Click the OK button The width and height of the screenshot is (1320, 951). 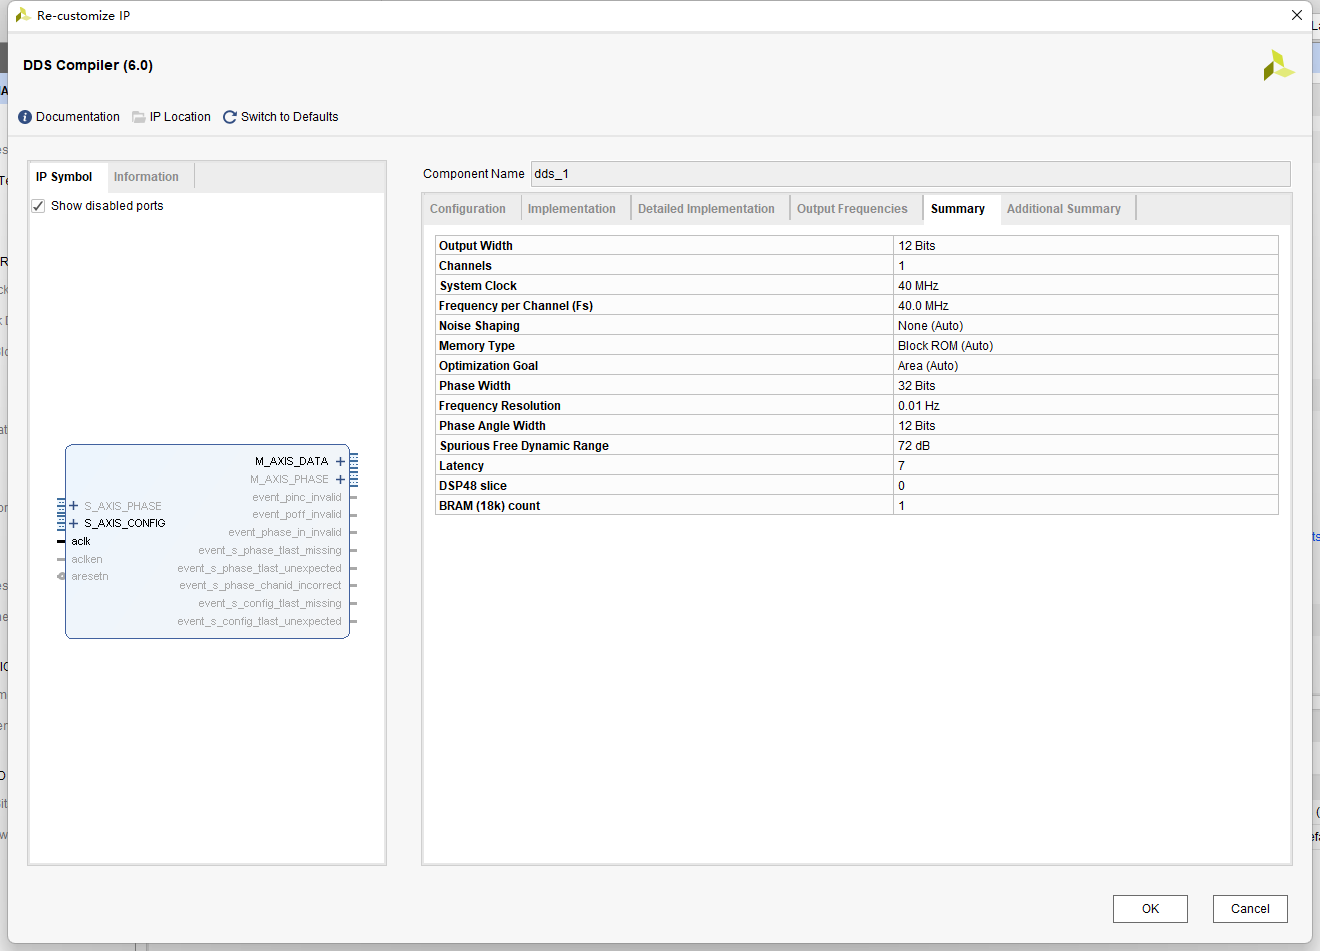[x=1150, y=909]
